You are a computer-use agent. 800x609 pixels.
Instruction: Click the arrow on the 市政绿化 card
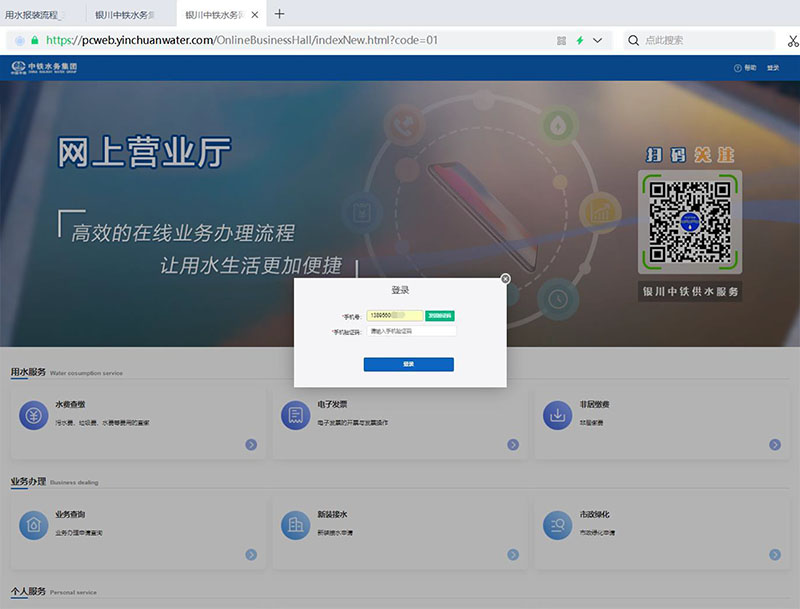(x=775, y=553)
